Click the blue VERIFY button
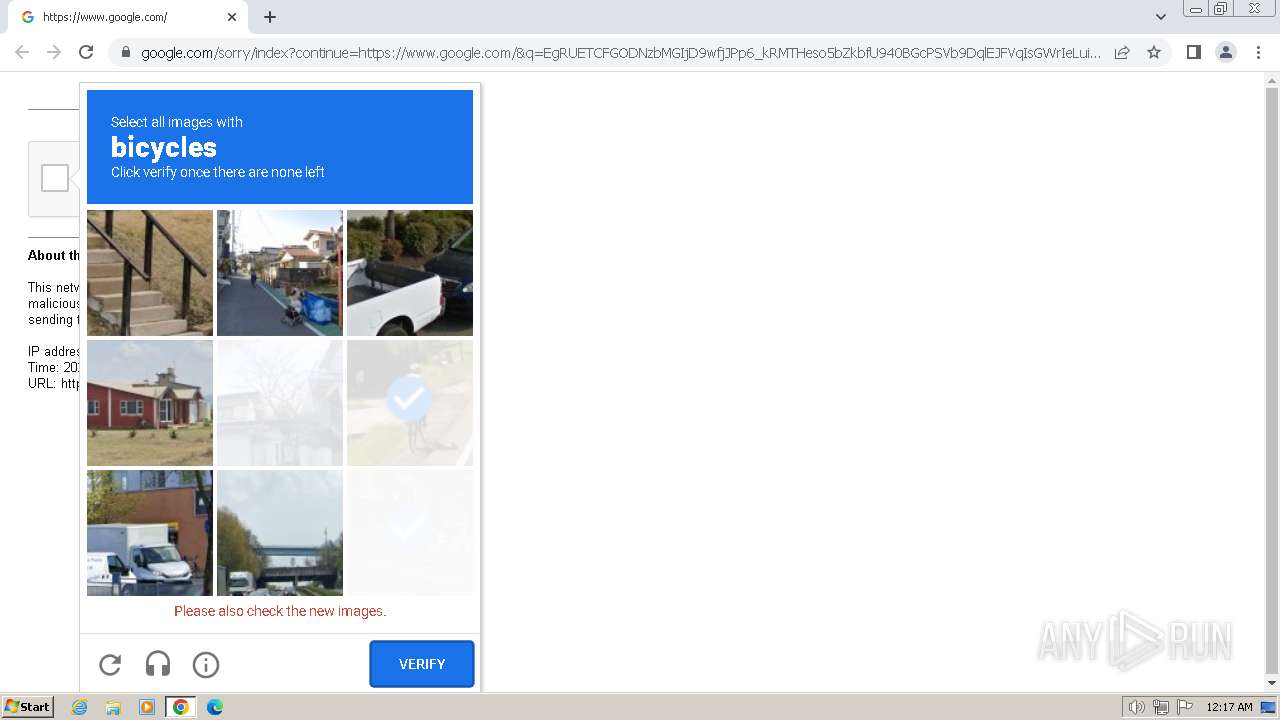Image resolution: width=1280 pixels, height=720 pixels. coord(422,664)
